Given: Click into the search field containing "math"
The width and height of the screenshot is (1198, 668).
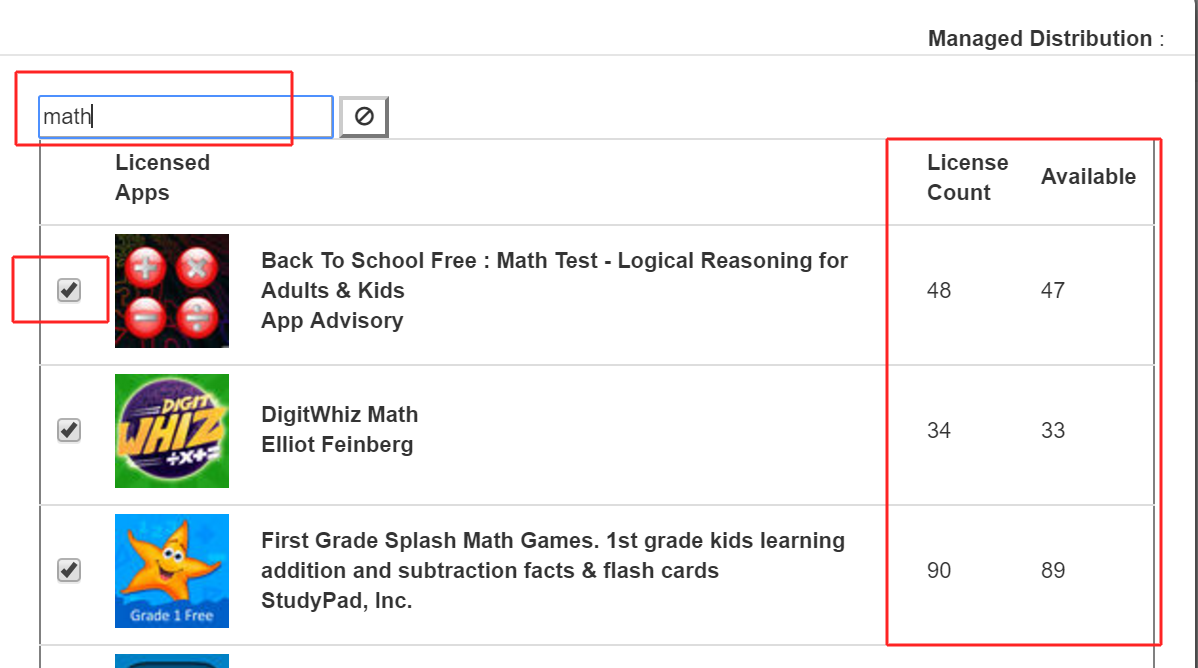Looking at the screenshot, I should 185,117.
